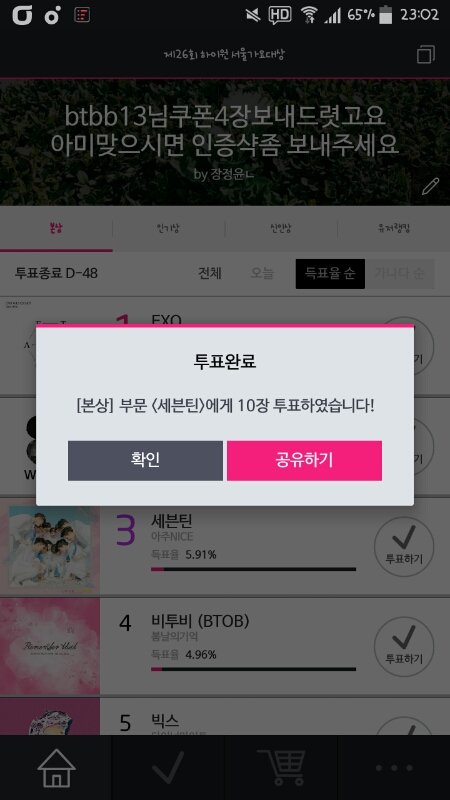Switch to the 신인상 tab

pos(281,229)
